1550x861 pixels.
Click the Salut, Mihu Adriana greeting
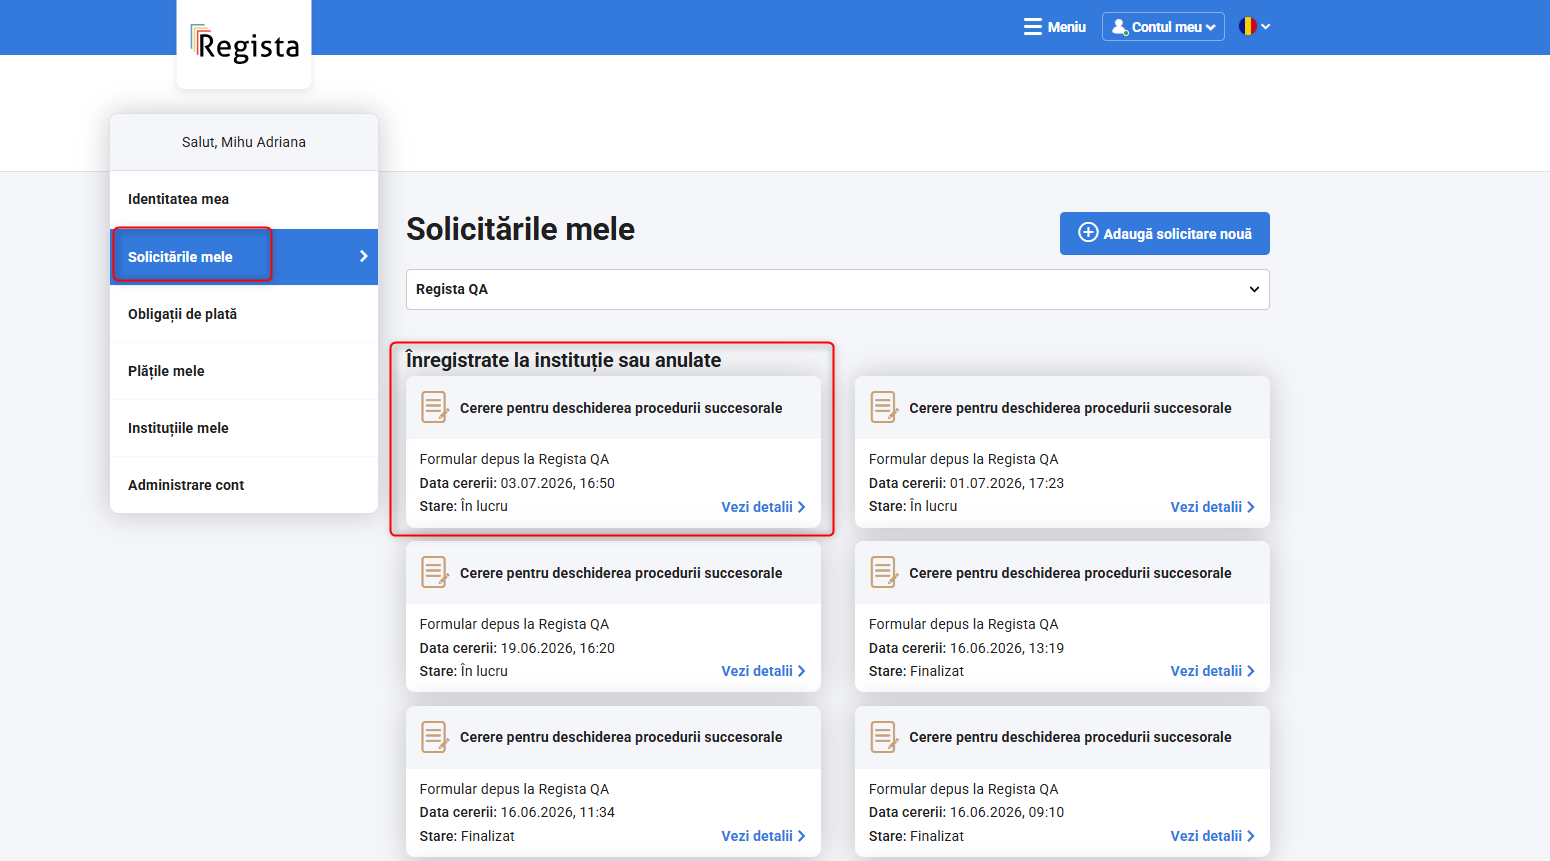(244, 142)
